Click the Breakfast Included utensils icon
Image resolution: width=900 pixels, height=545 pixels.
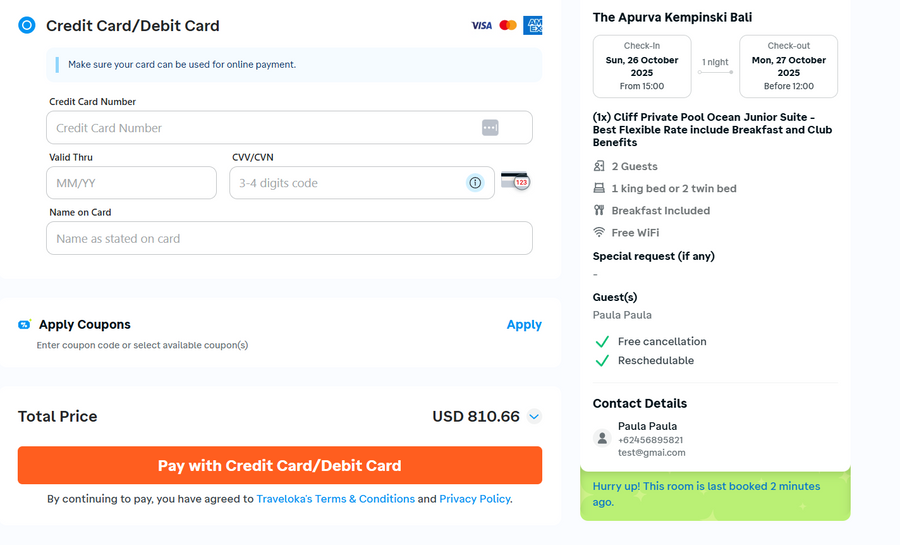click(599, 210)
